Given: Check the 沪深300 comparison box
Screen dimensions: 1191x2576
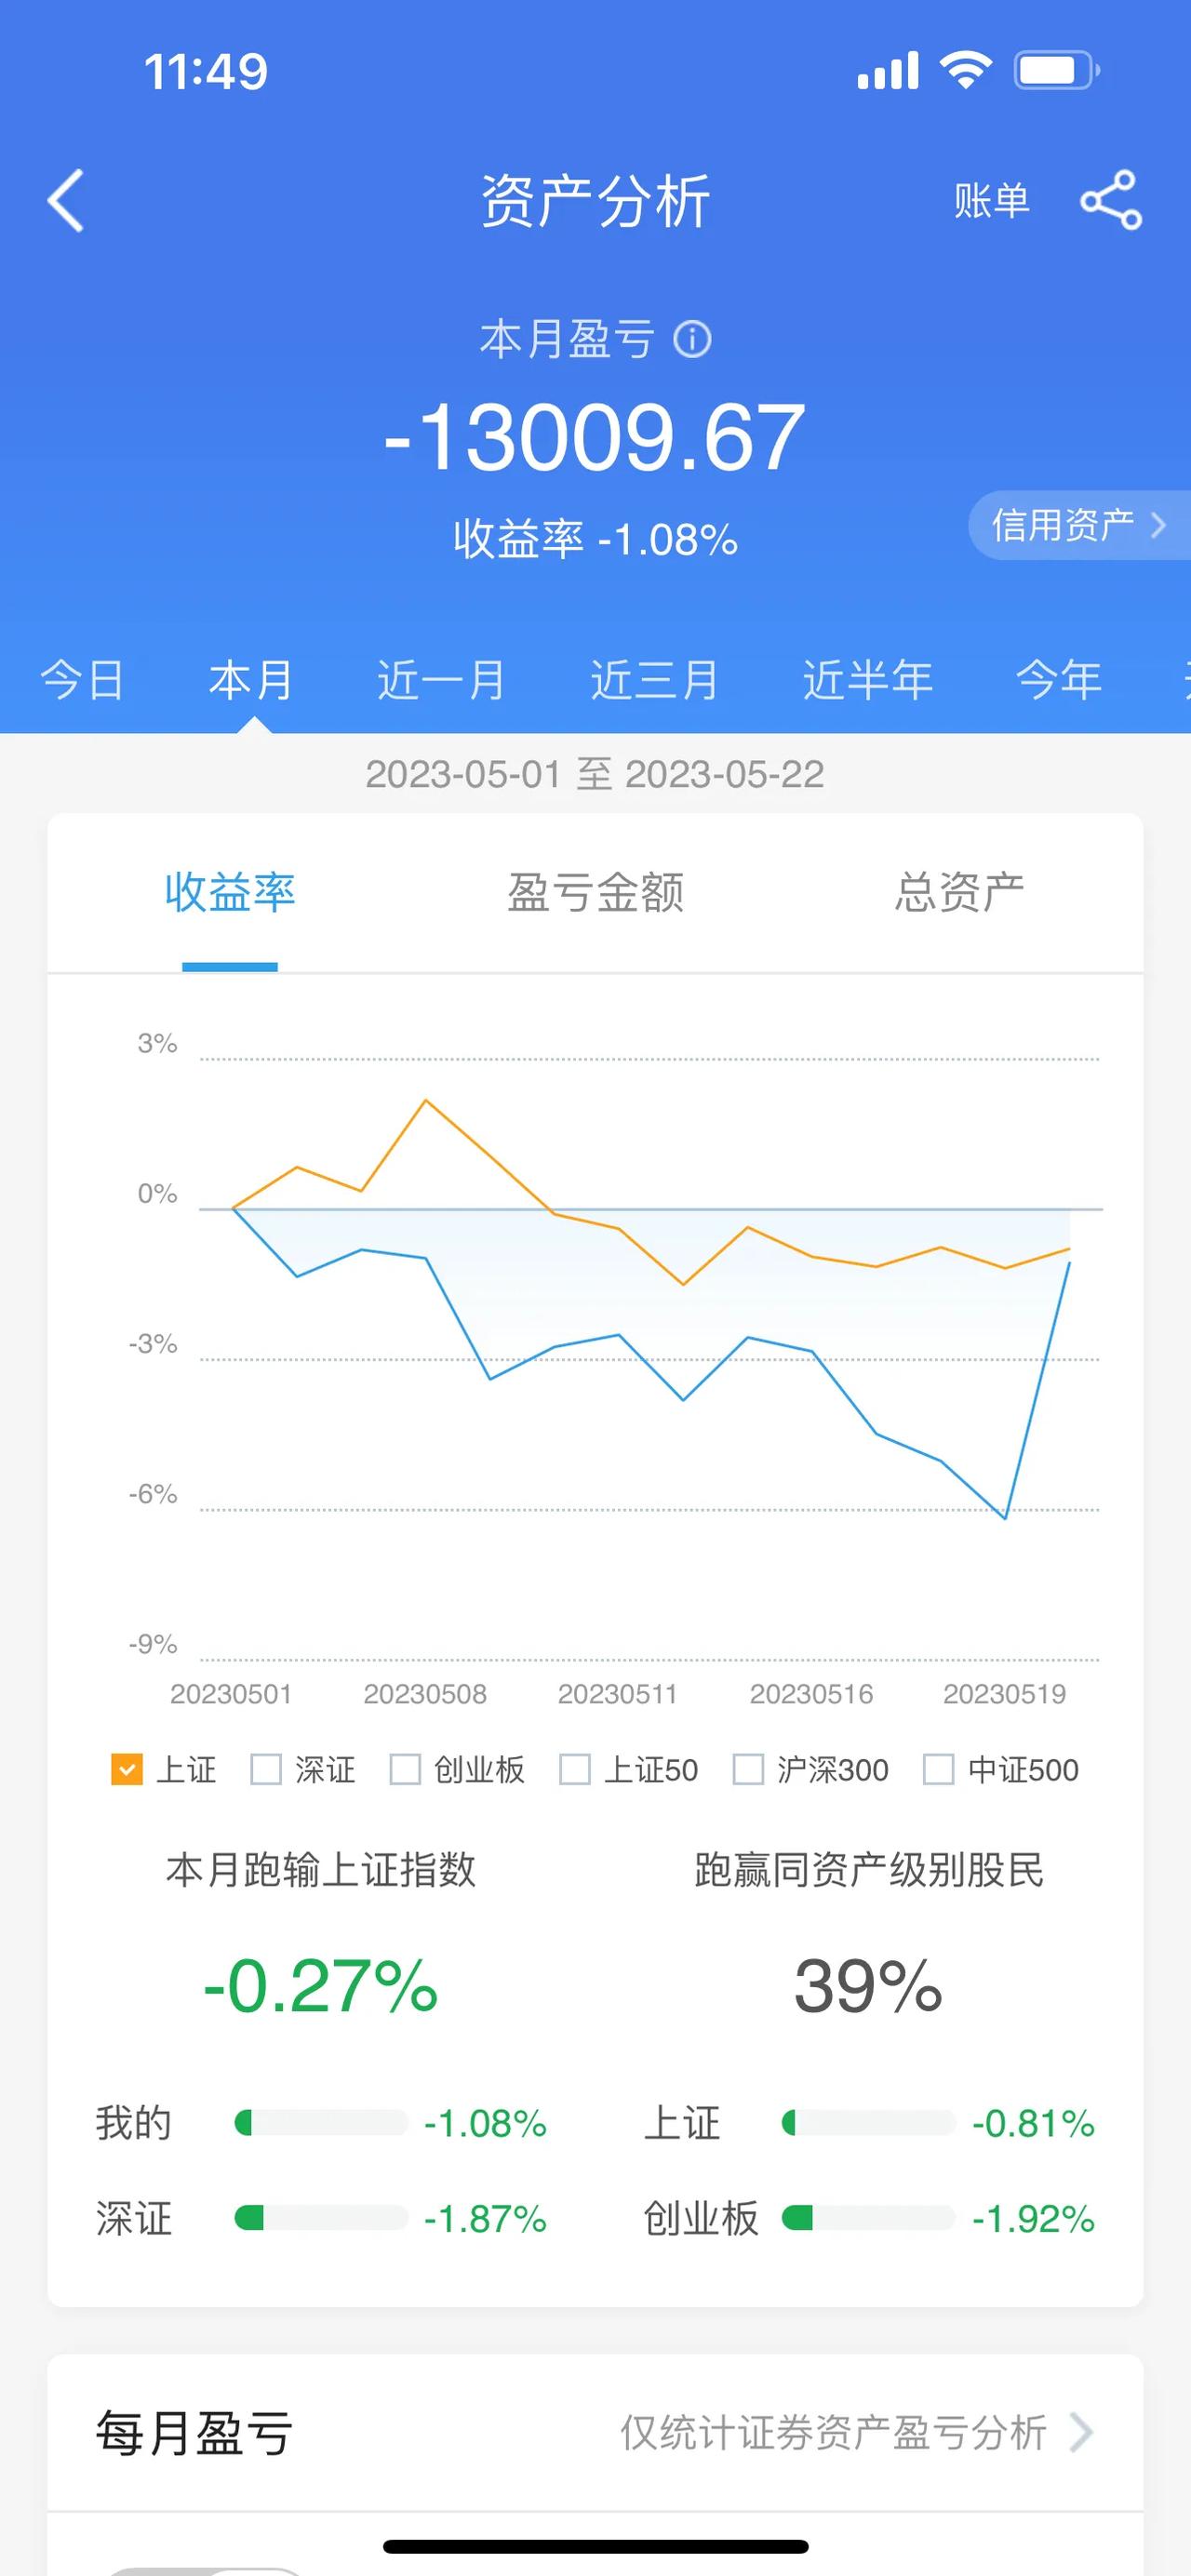Looking at the screenshot, I should (748, 1769).
